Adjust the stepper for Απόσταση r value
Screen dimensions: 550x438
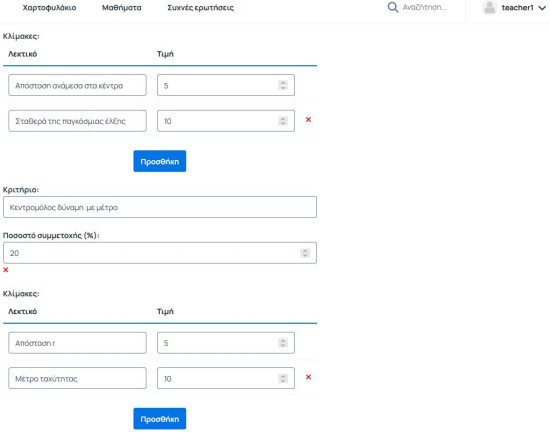coord(283,343)
